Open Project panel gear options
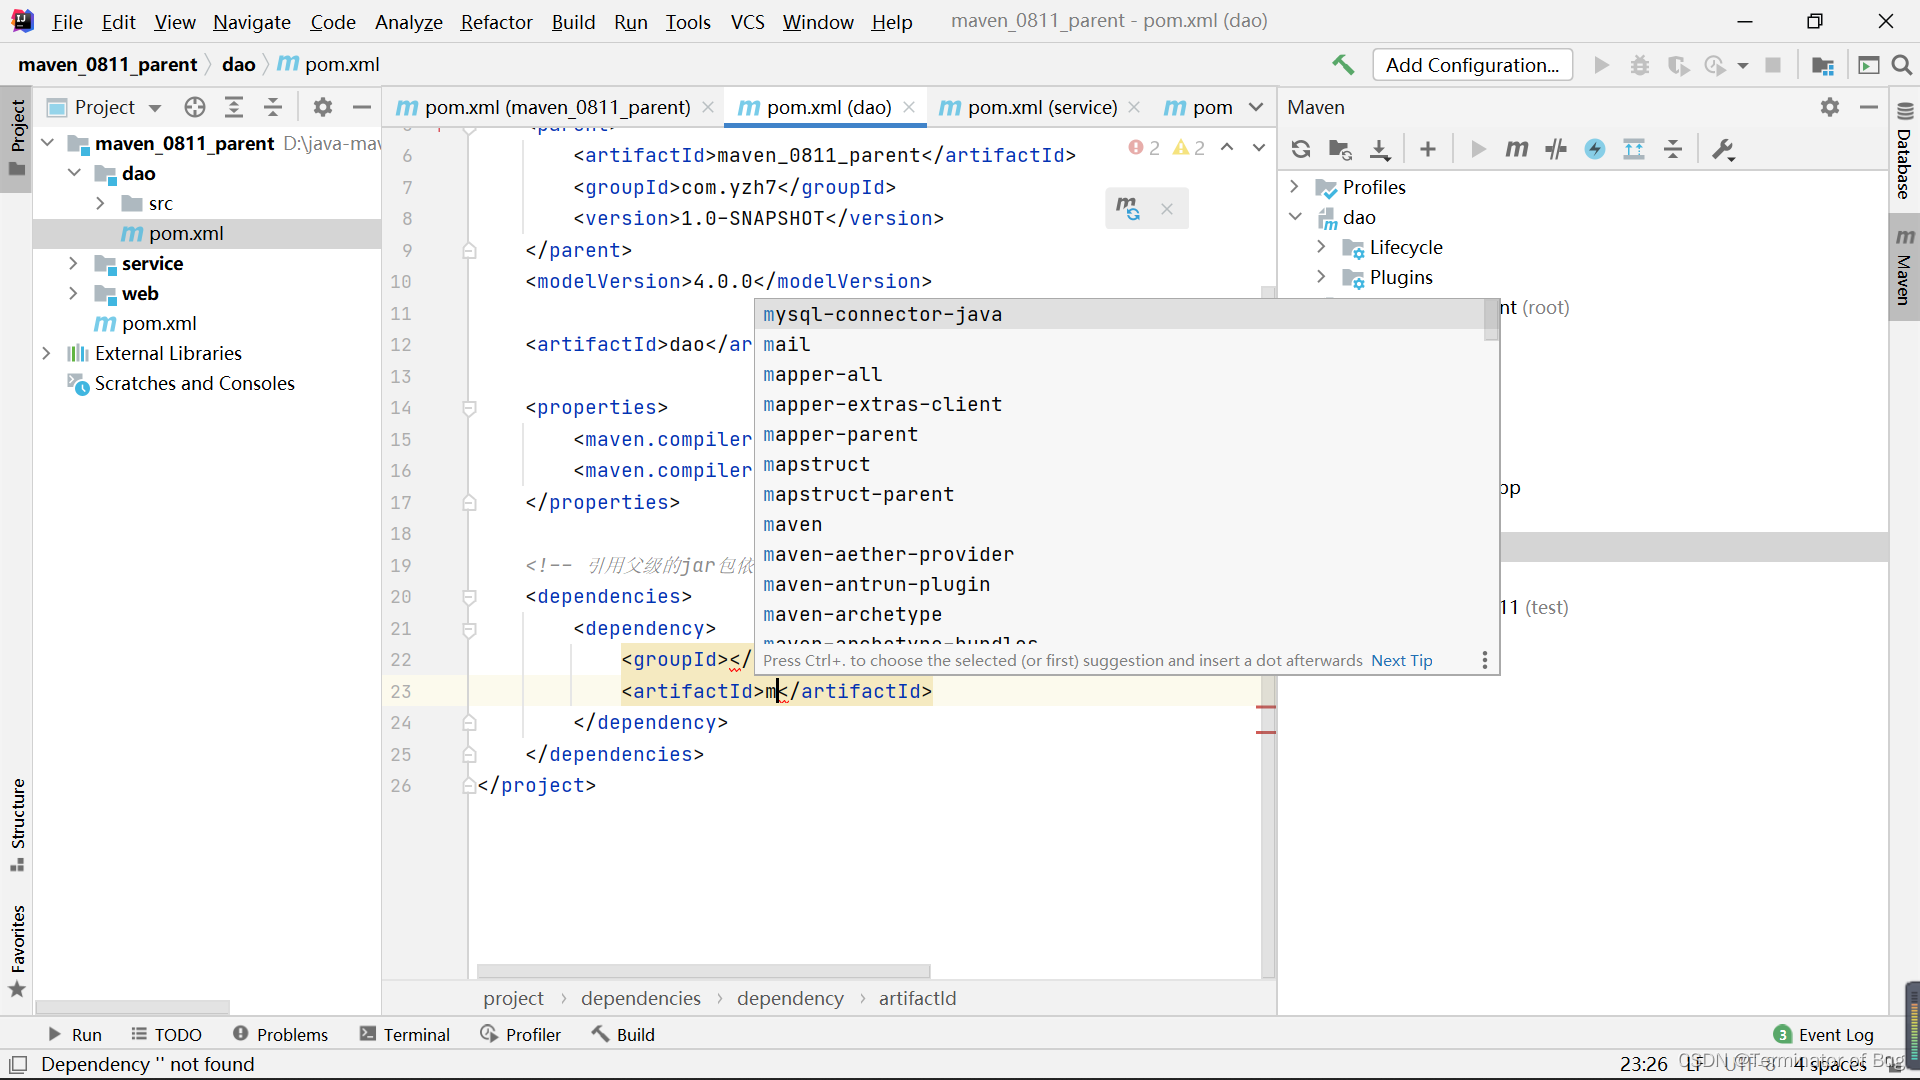The width and height of the screenshot is (1920, 1080). (x=323, y=107)
